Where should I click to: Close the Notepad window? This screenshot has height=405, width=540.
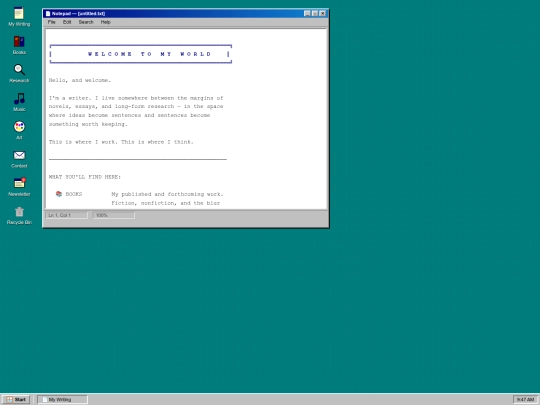click(x=322, y=13)
